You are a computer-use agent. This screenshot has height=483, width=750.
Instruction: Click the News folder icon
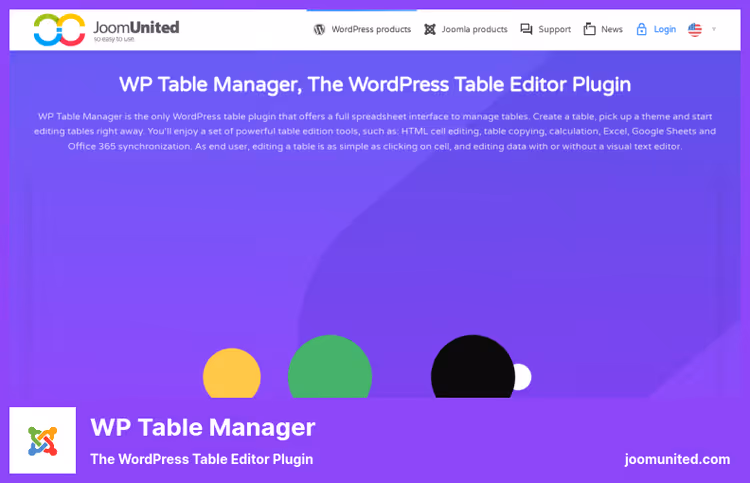pyautogui.click(x=589, y=29)
